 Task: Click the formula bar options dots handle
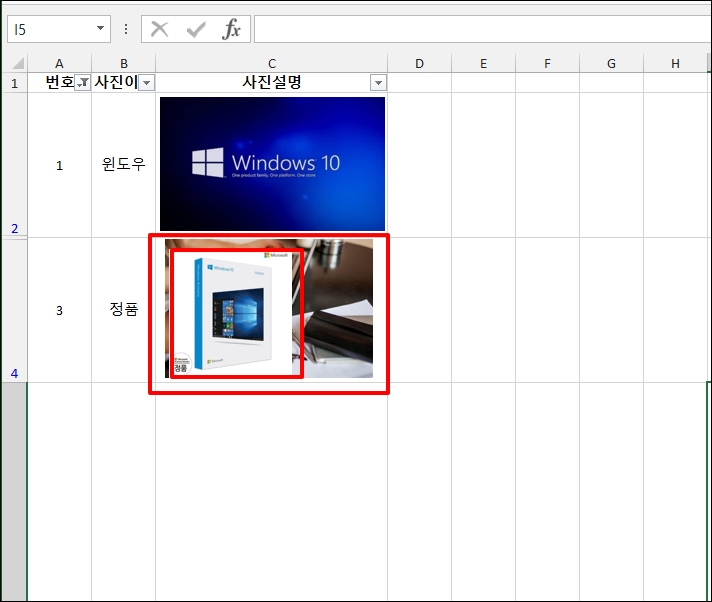click(x=126, y=30)
